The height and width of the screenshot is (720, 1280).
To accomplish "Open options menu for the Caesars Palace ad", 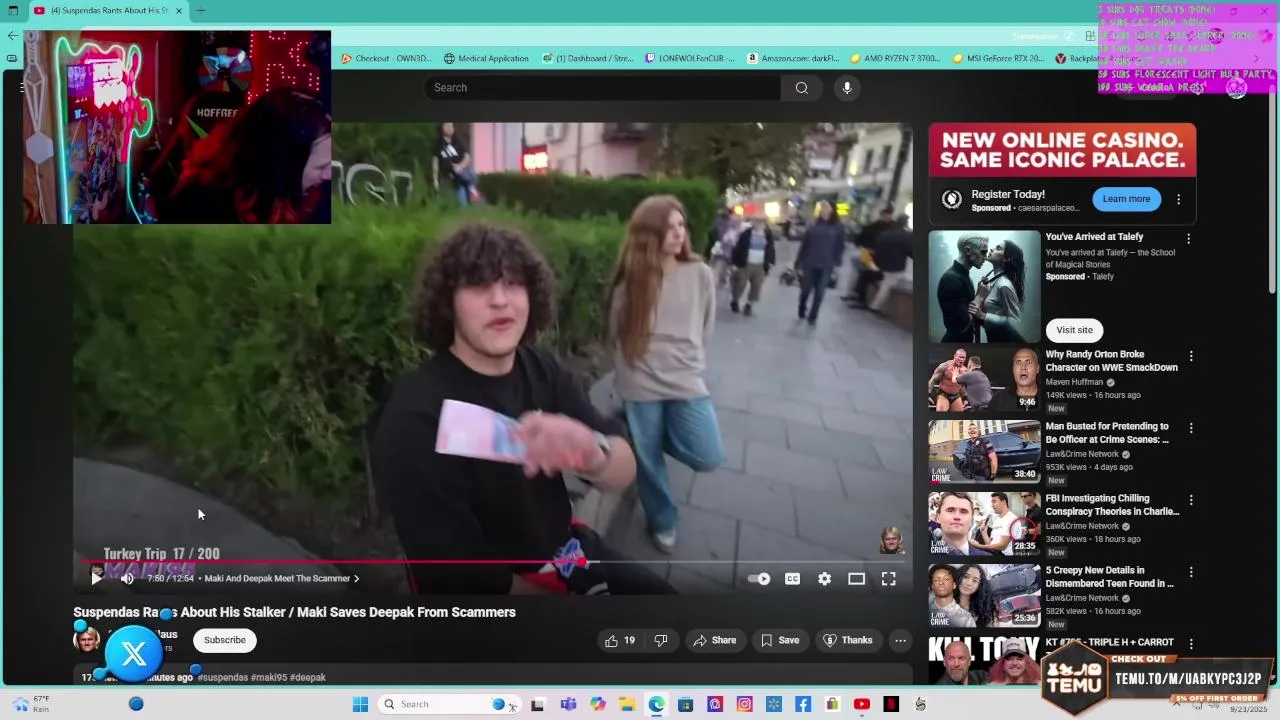I will 1178,199.
